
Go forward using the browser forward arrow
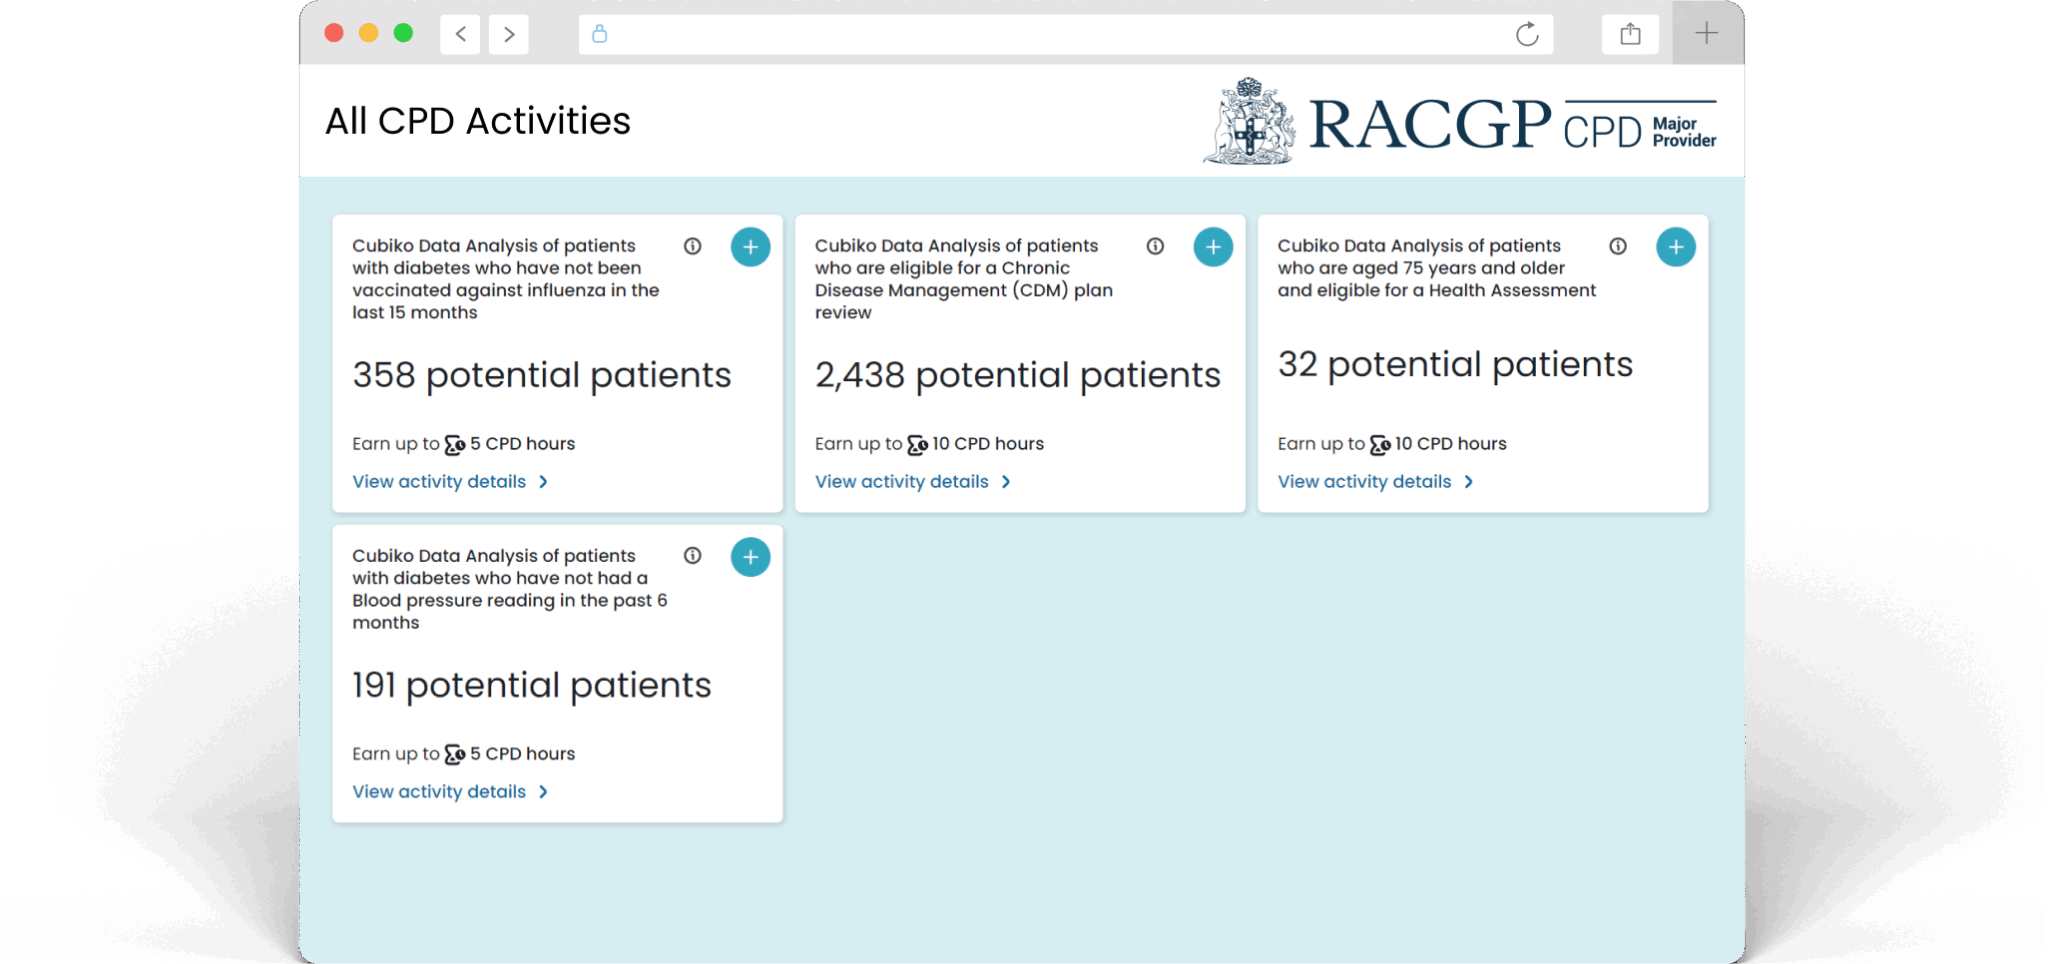[x=509, y=34]
